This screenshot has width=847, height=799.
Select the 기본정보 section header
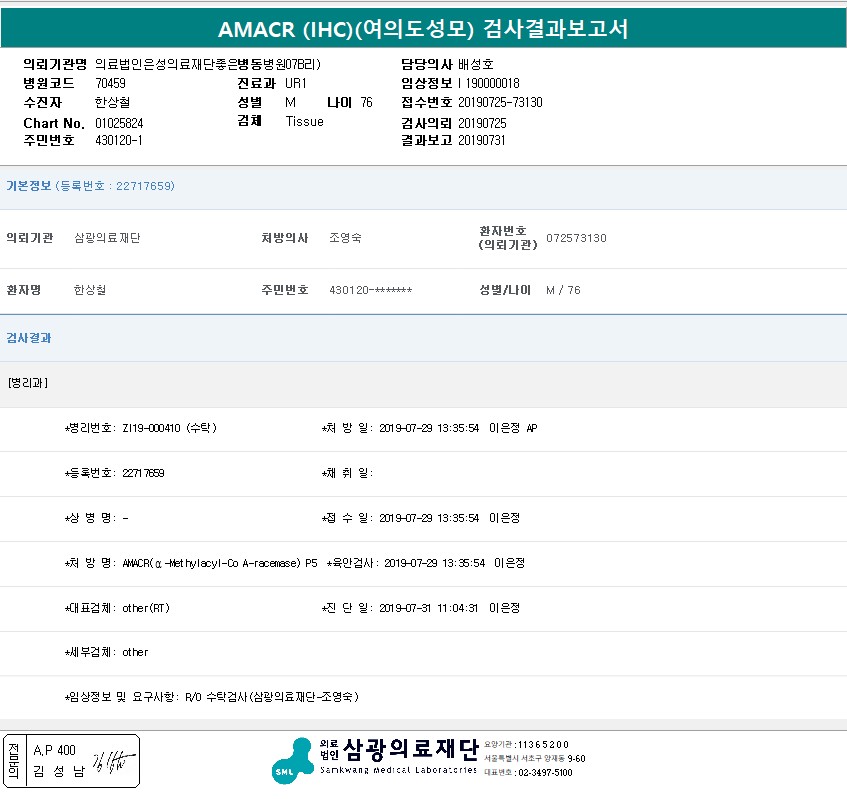90,186
